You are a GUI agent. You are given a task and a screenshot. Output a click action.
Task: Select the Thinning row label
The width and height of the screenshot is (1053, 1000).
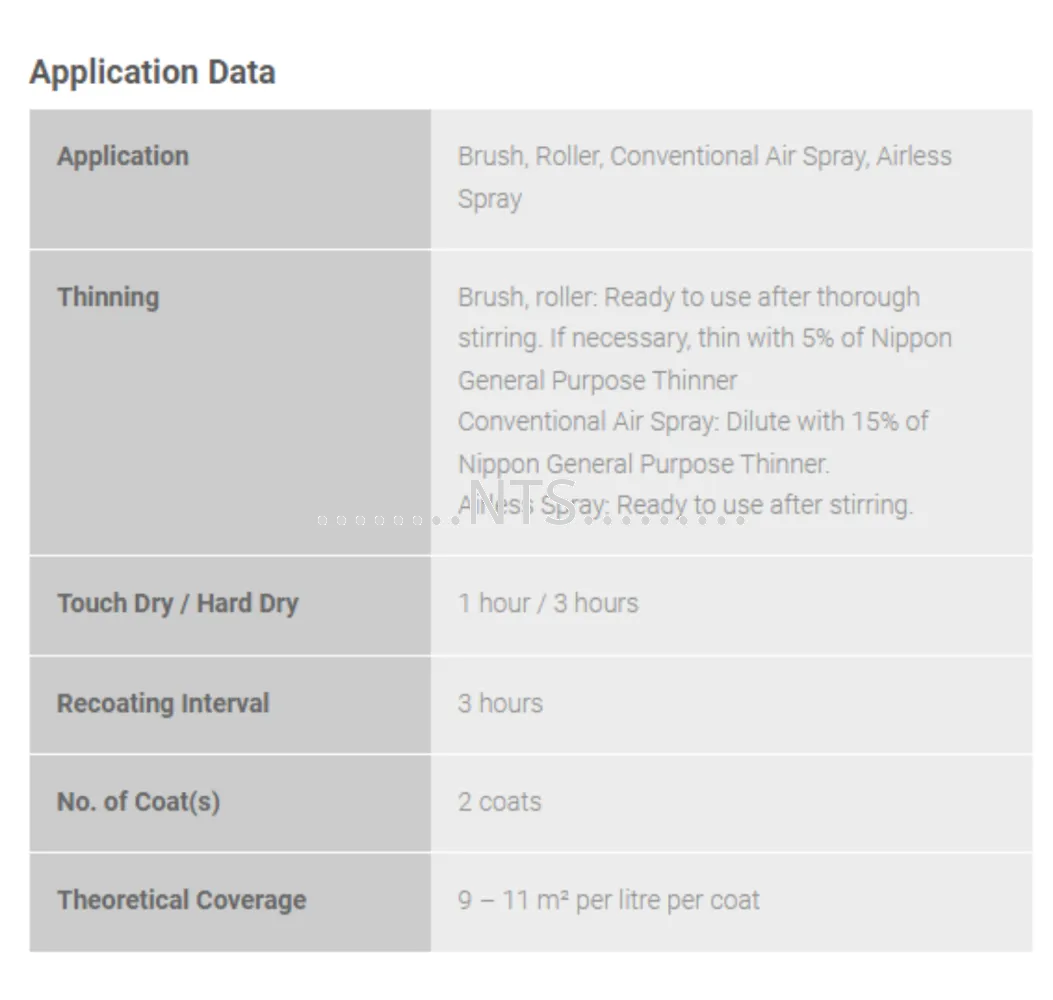(108, 297)
